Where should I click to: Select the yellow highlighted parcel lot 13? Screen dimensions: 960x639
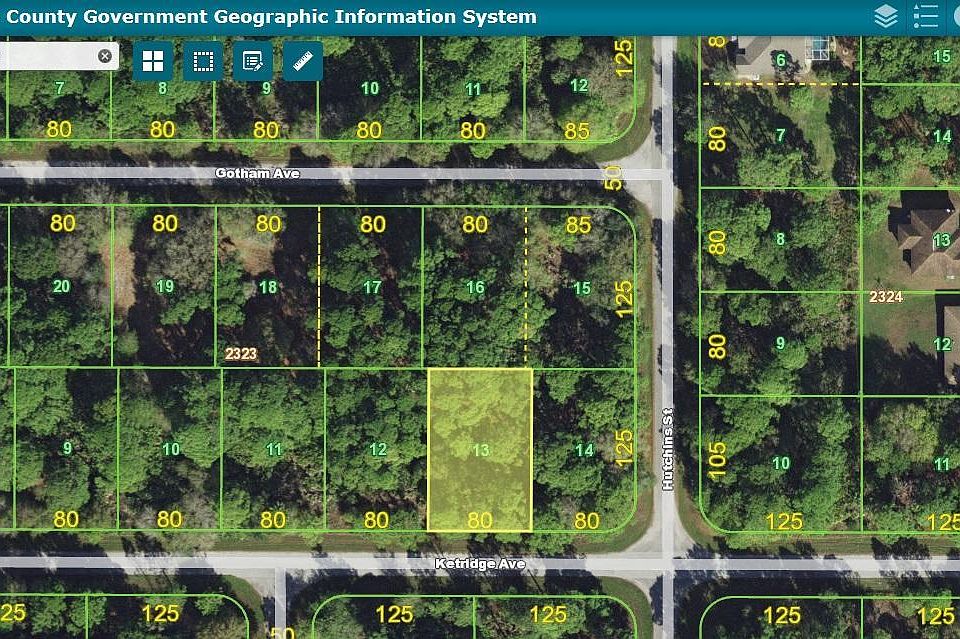480,450
